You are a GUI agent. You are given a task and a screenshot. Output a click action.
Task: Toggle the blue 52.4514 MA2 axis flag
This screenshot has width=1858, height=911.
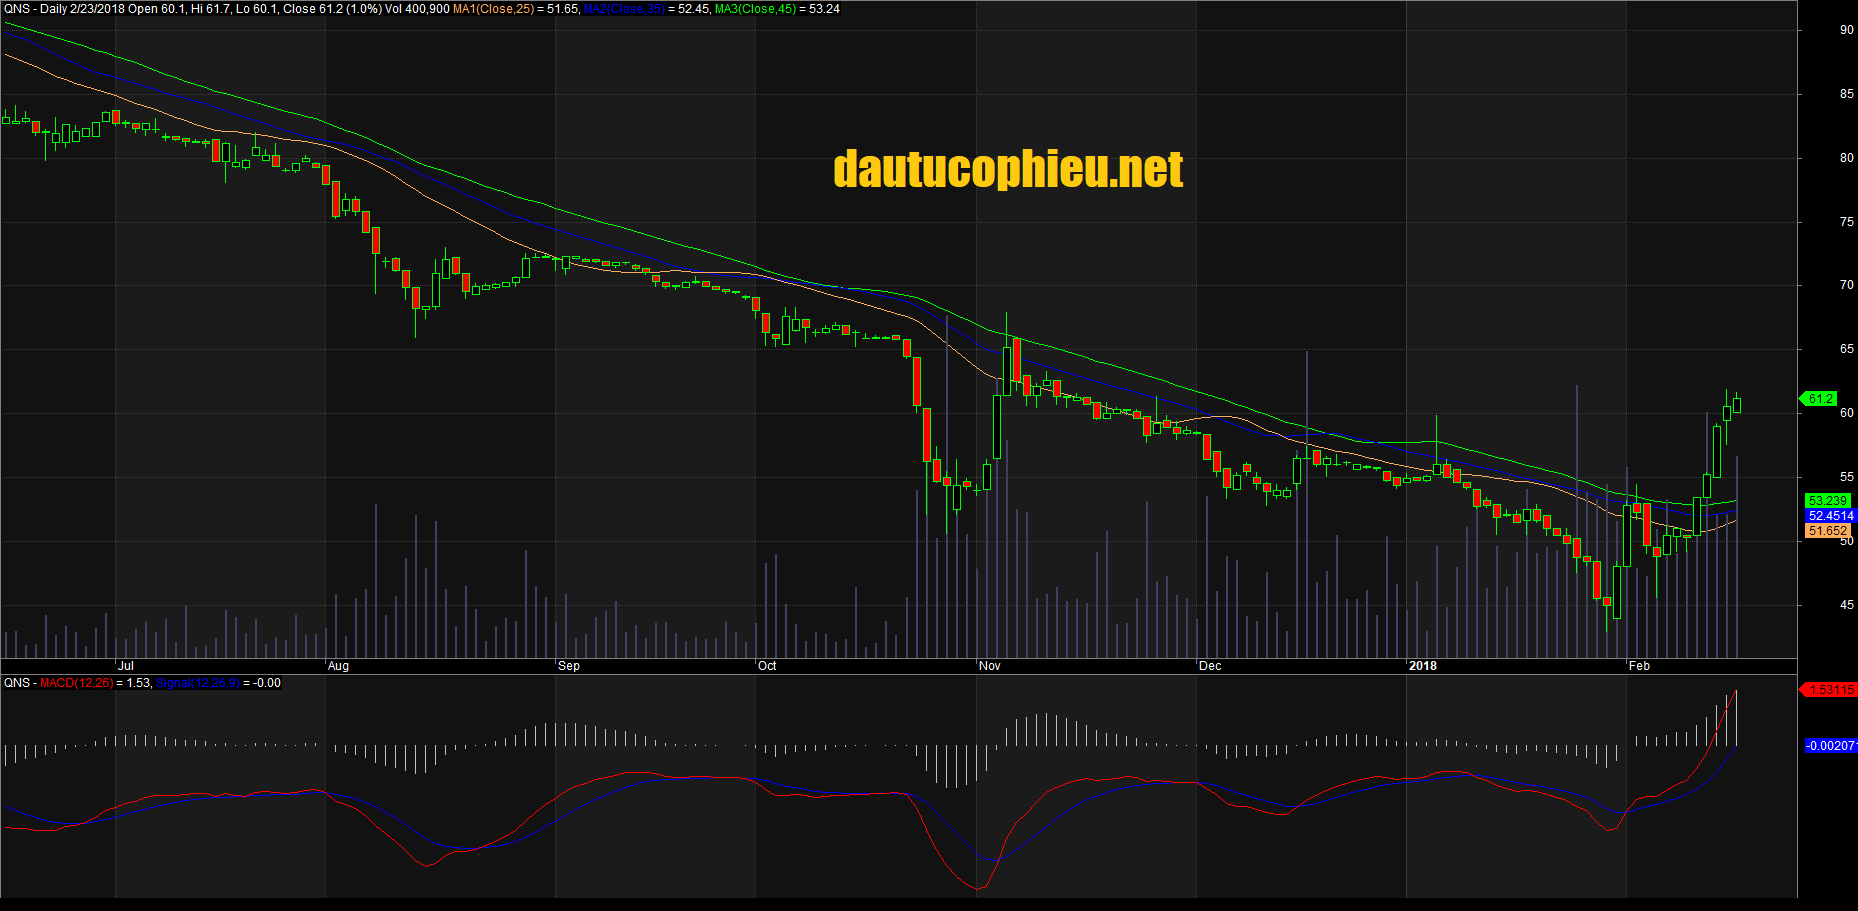click(x=1830, y=515)
